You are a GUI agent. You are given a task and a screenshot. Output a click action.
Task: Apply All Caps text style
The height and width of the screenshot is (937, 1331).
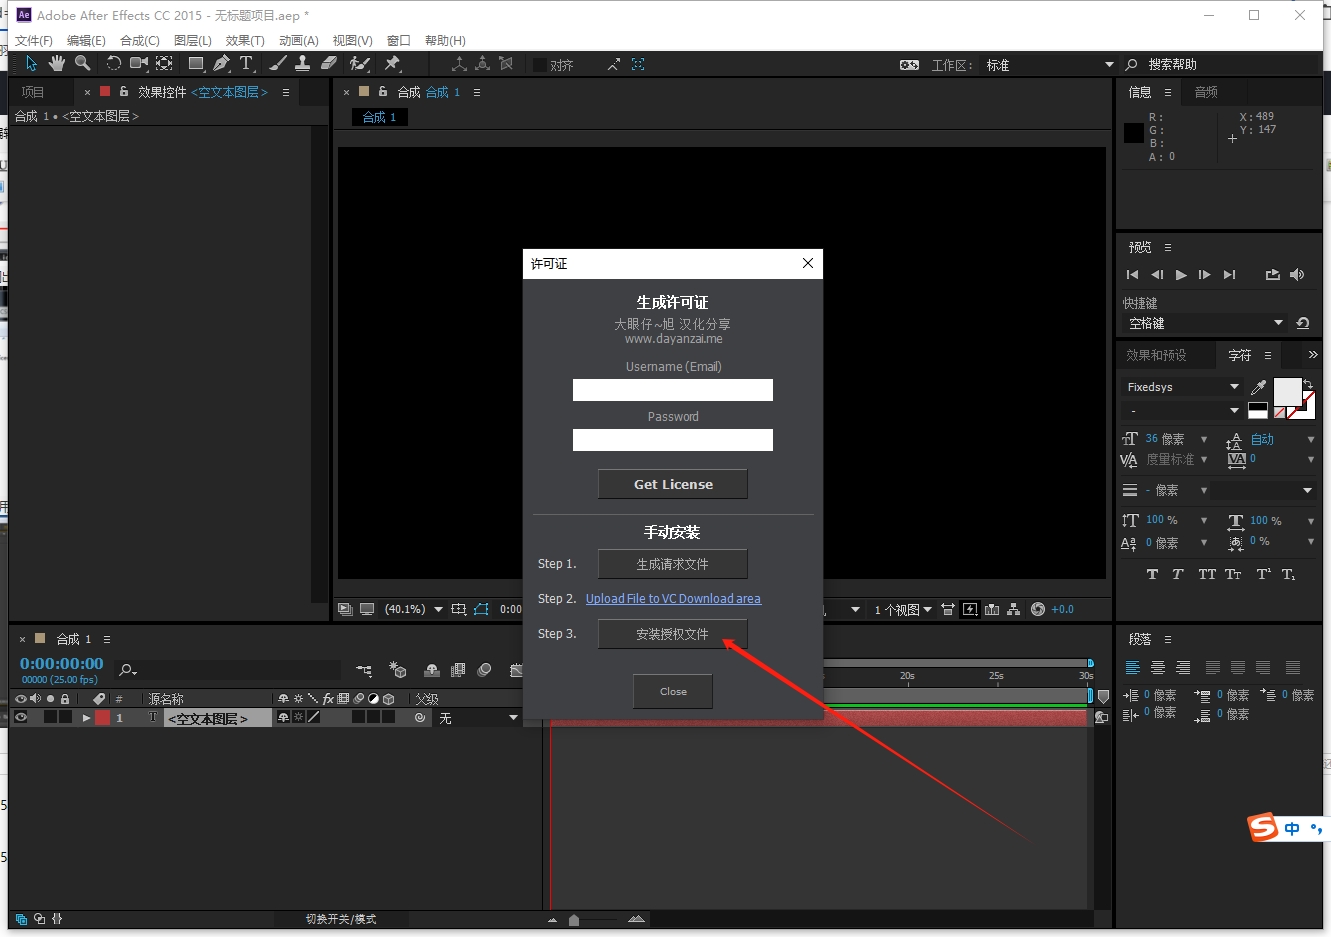pyautogui.click(x=1207, y=574)
